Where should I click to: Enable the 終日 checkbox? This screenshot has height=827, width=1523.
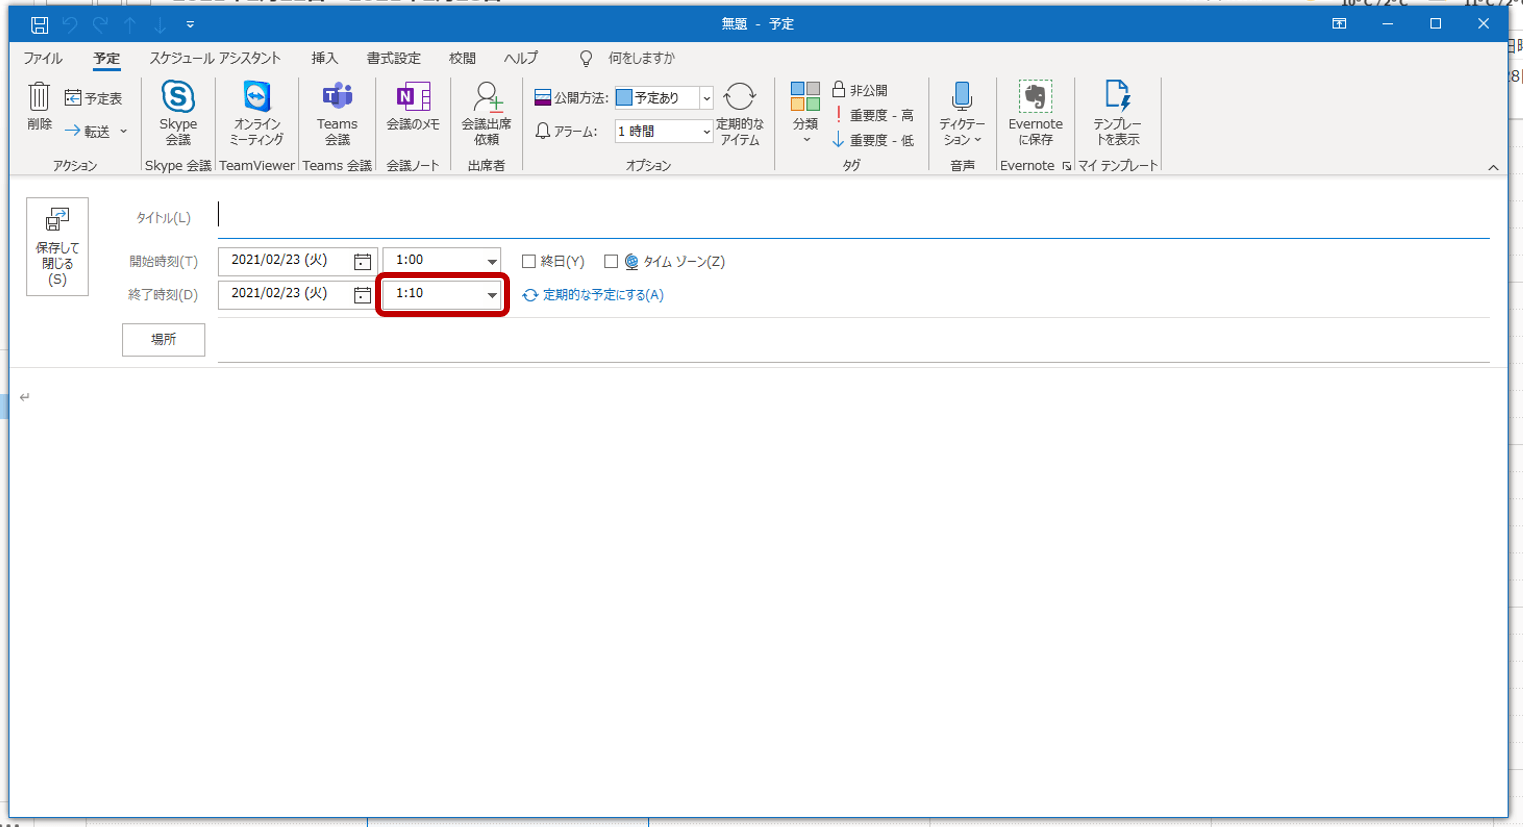pyautogui.click(x=529, y=262)
